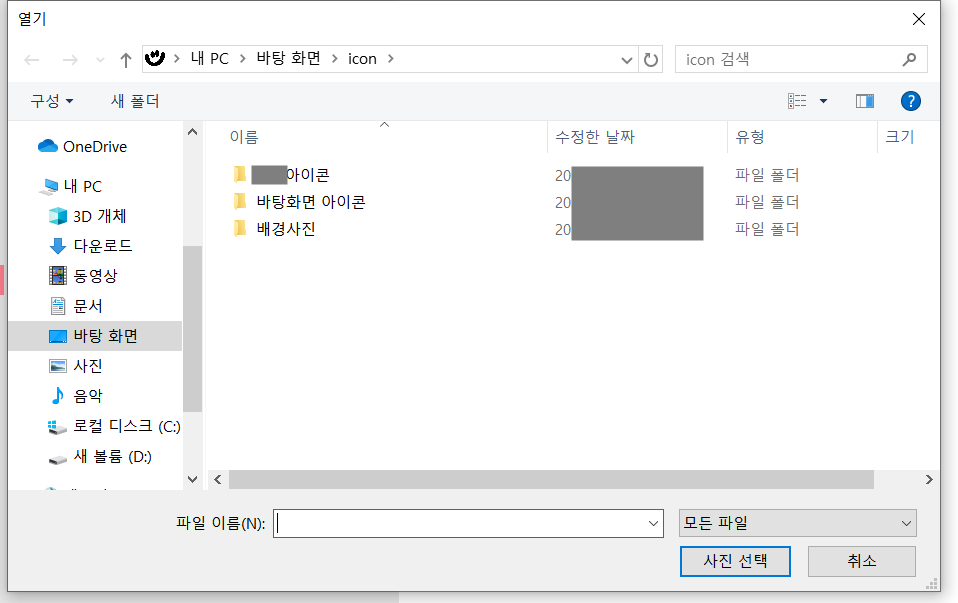Change view layout icon
This screenshot has height=603, width=958.
click(797, 101)
